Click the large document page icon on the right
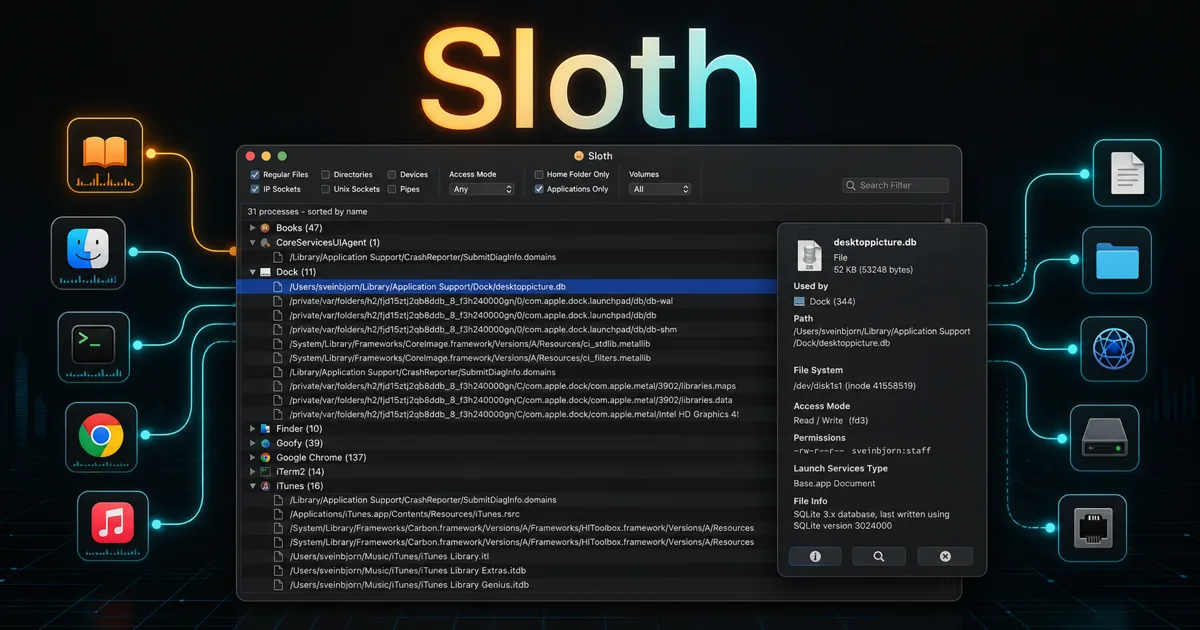The height and width of the screenshot is (630, 1200). click(1127, 173)
